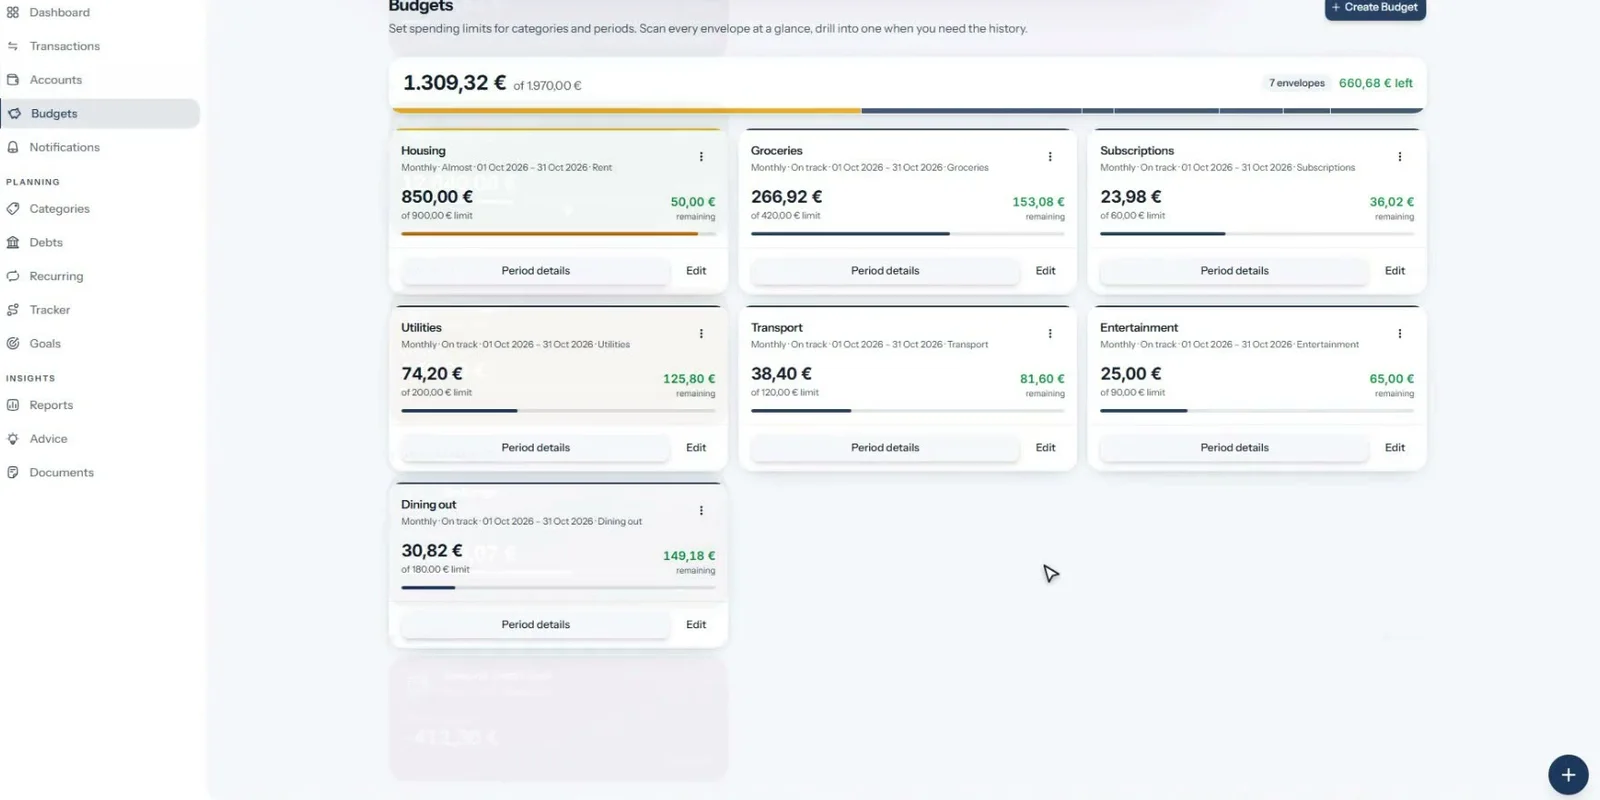The width and height of the screenshot is (1600, 800).
Task: Click the Housing budget progress bar
Action: point(558,234)
